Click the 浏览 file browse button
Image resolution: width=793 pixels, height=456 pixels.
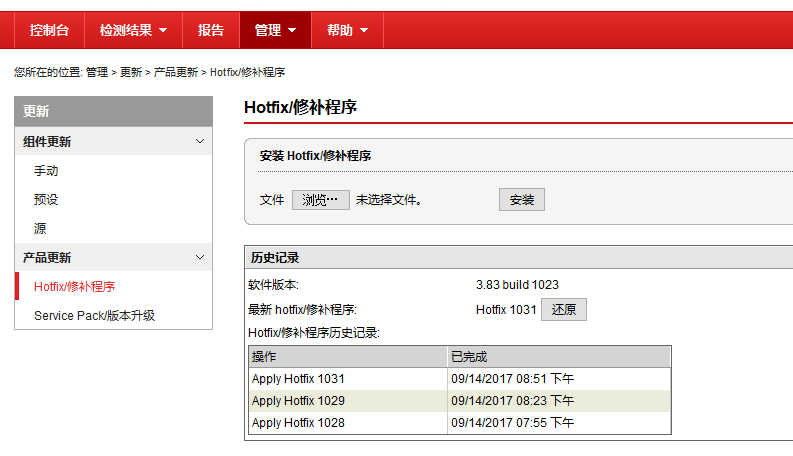click(320, 200)
